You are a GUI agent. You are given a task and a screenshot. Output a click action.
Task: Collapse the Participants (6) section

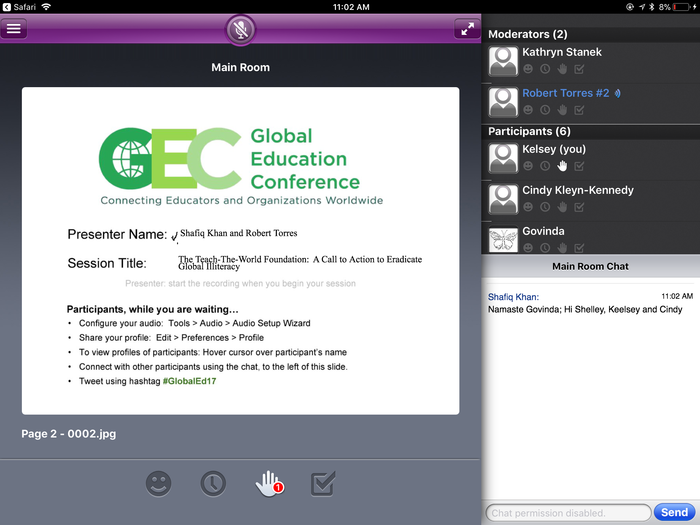pyautogui.click(x=529, y=131)
